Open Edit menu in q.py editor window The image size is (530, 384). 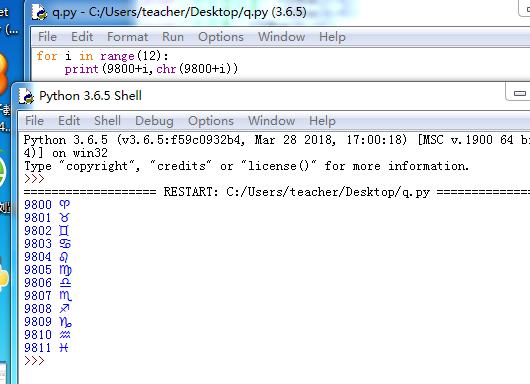82,37
